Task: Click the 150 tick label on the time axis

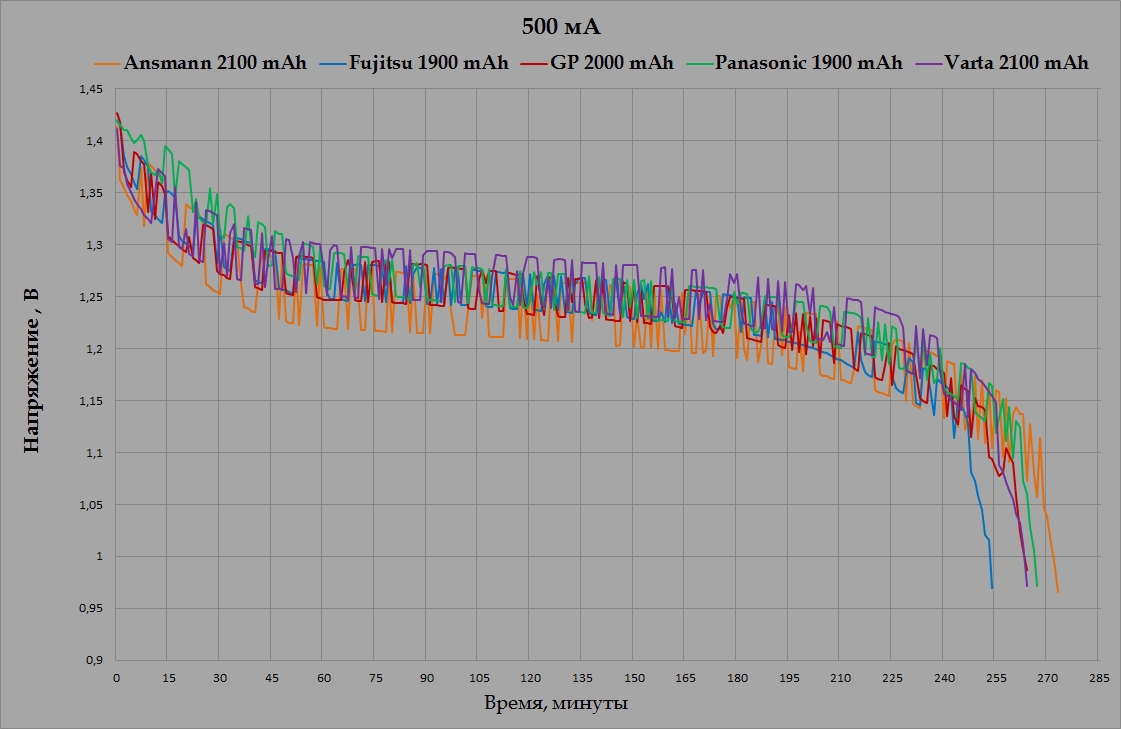Action: click(x=633, y=677)
